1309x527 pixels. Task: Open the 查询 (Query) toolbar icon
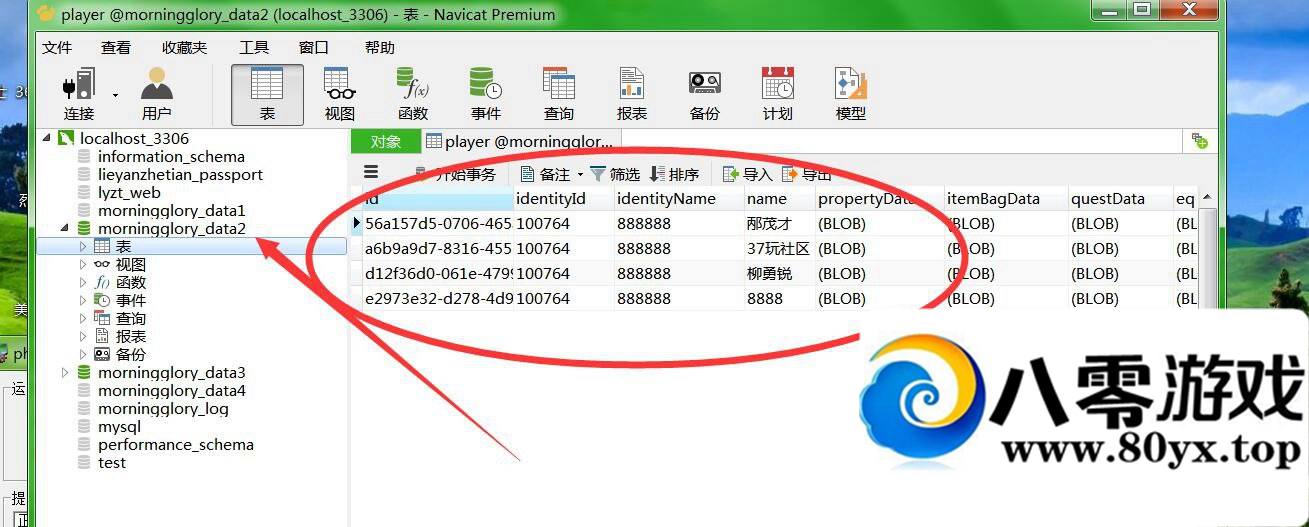coord(559,94)
